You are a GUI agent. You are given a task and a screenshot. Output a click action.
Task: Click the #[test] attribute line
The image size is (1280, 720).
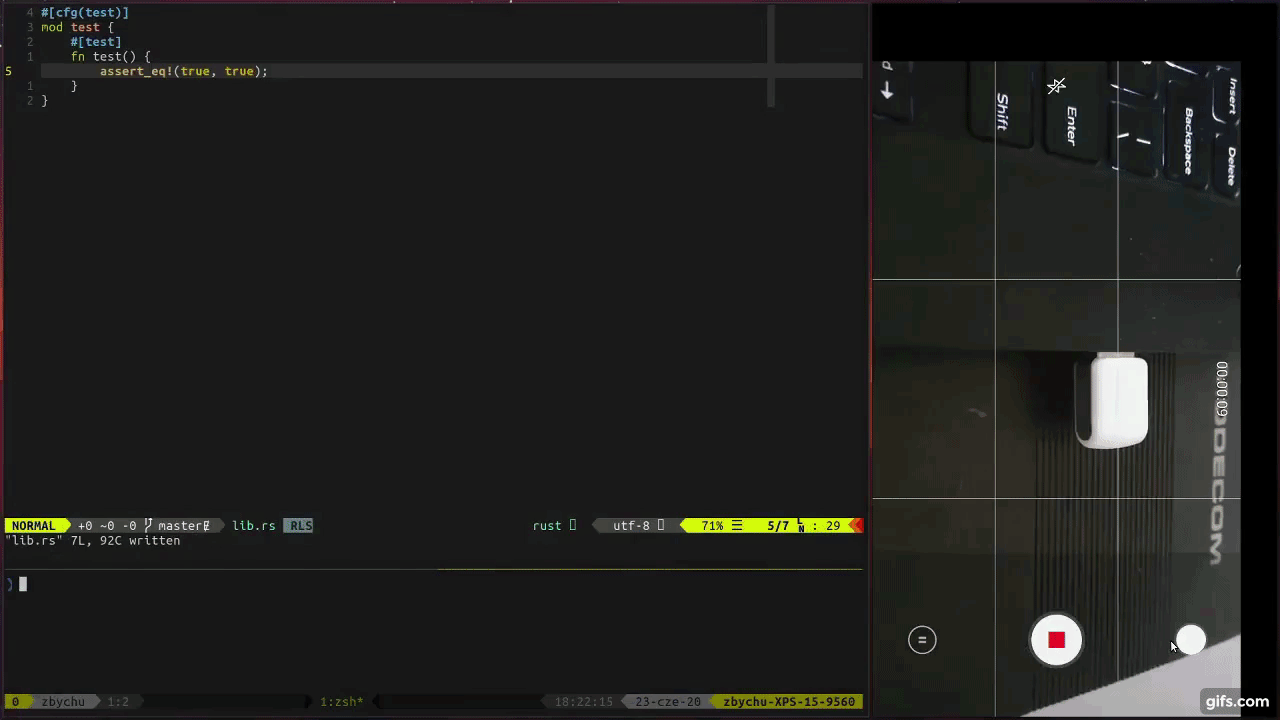96,42
